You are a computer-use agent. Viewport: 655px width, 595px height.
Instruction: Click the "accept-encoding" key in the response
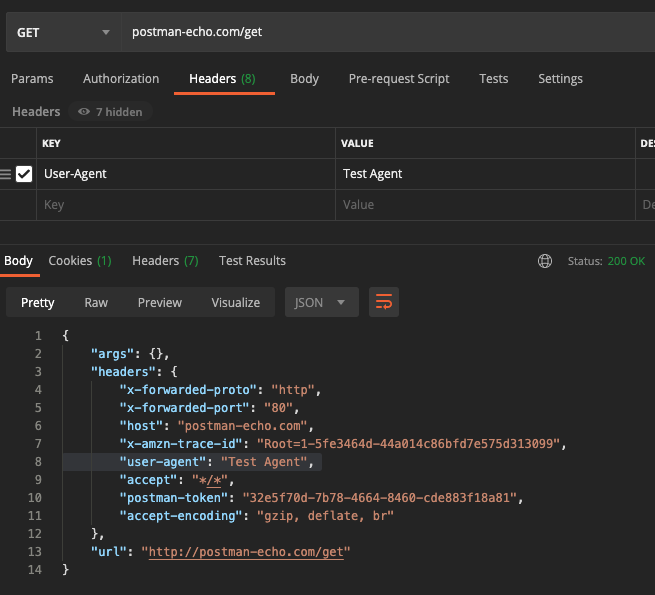[x=181, y=516]
